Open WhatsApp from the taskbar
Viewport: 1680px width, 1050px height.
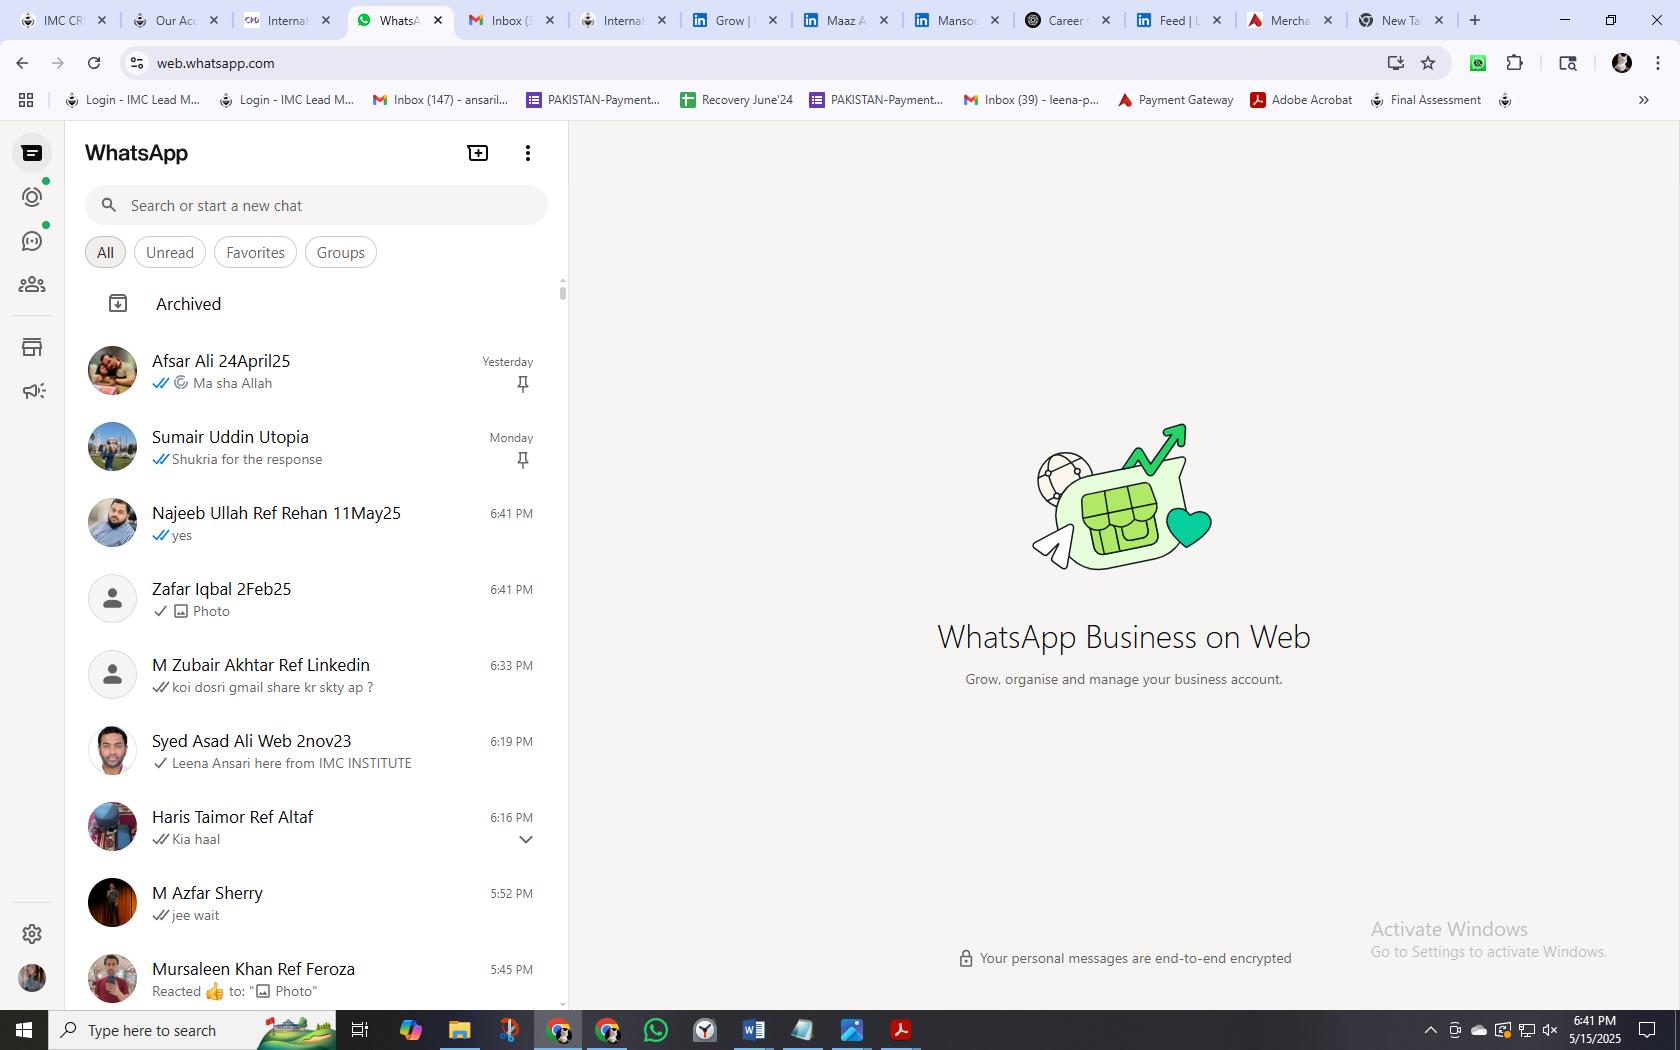[x=656, y=1030]
